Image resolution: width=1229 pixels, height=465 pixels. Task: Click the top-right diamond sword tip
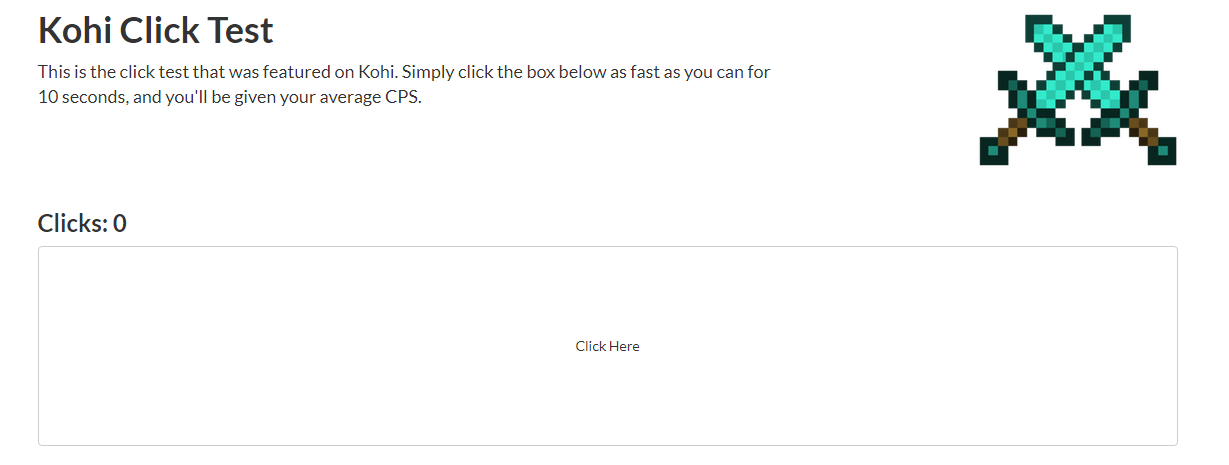pyautogui.click(x=1119, y=25)
